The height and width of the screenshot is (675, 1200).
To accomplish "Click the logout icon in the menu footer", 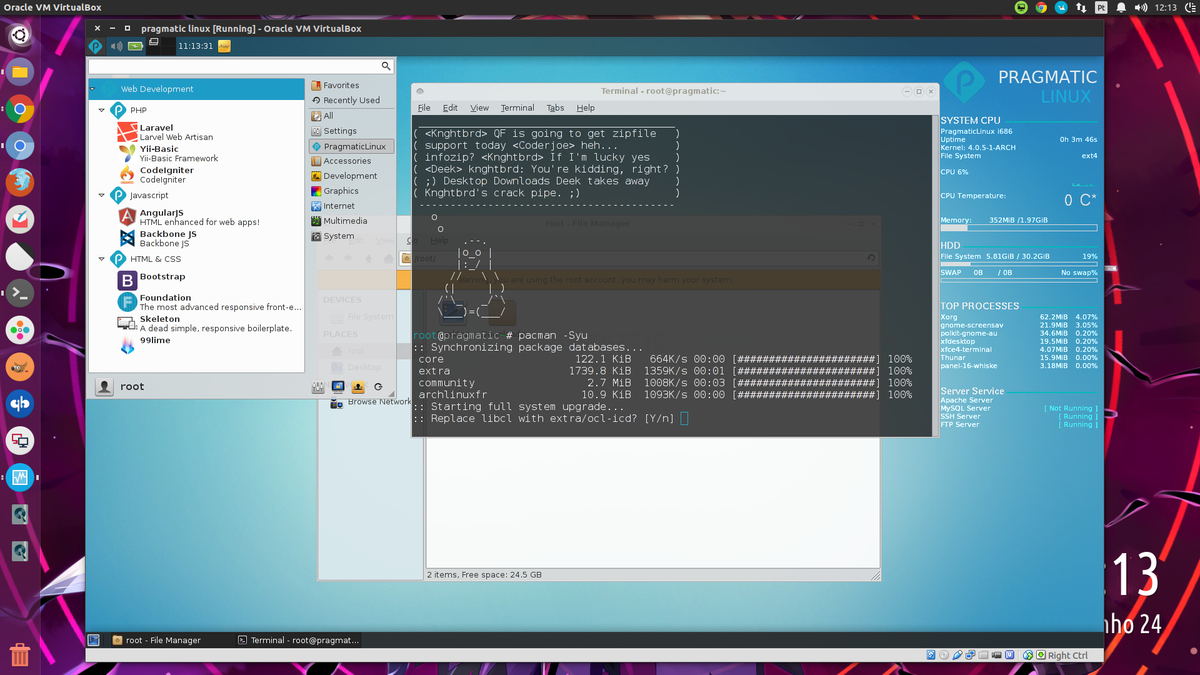I will point(378,387).
